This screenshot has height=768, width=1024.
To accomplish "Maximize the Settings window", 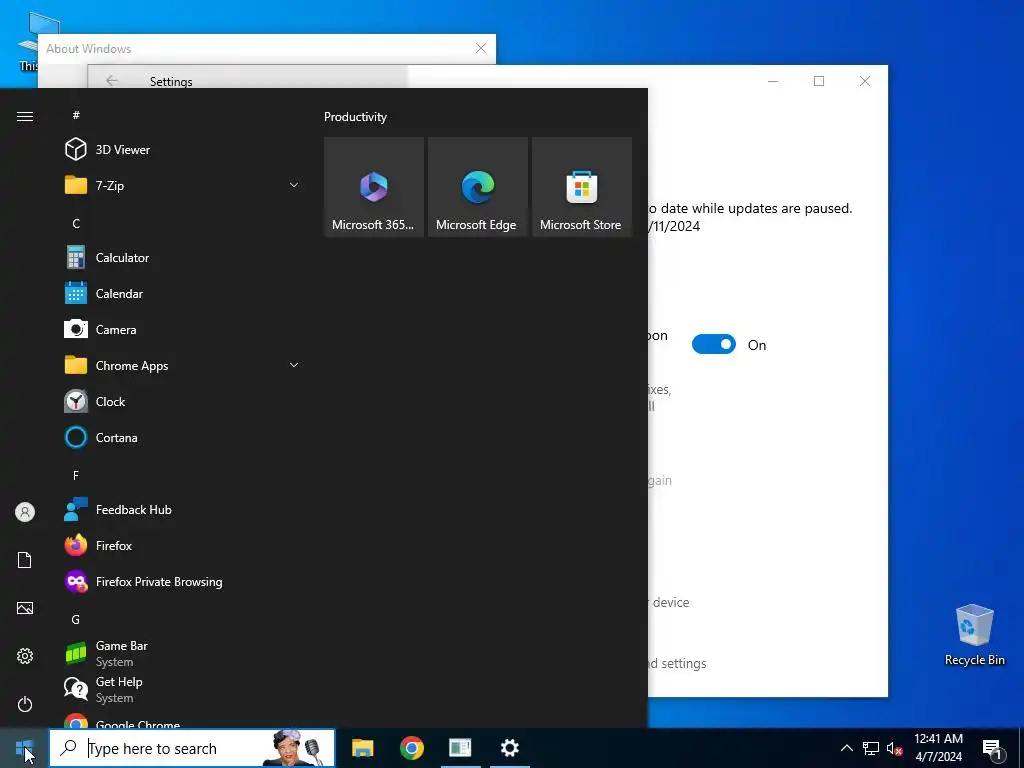I will (x=819, y=81).
